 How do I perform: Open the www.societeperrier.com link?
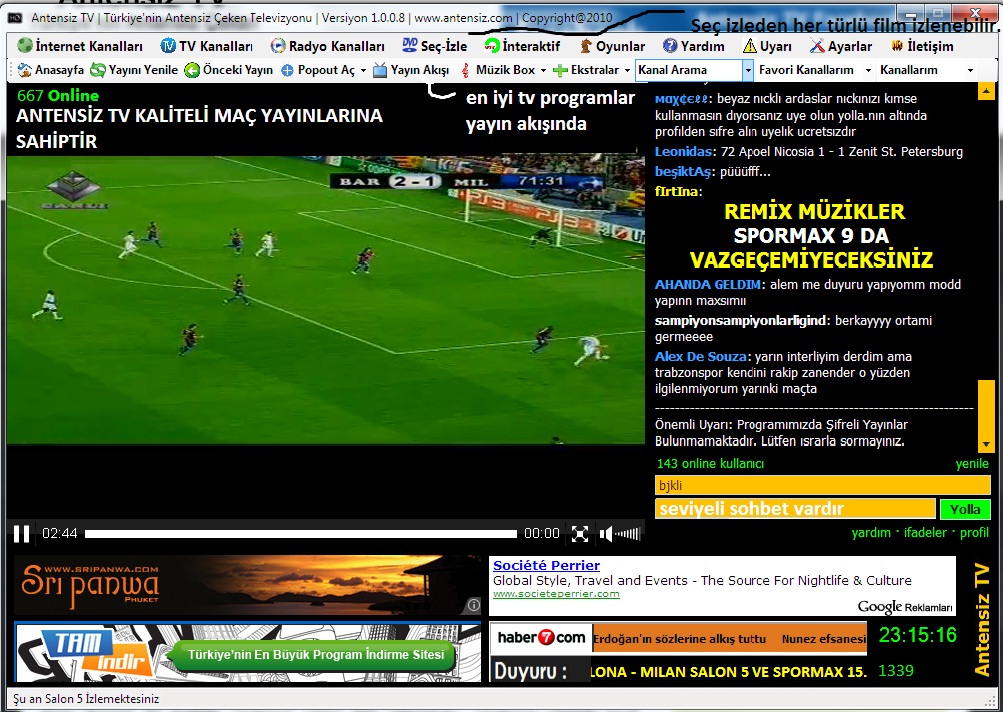[x=556, y=594]
